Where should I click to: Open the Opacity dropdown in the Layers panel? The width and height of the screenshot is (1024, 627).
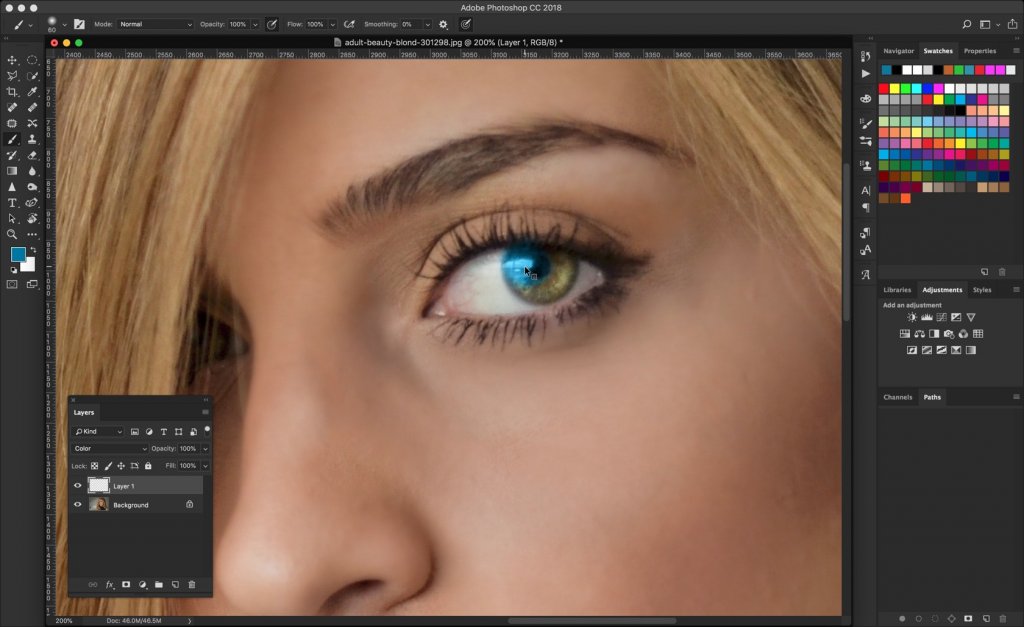coord(204,448)
